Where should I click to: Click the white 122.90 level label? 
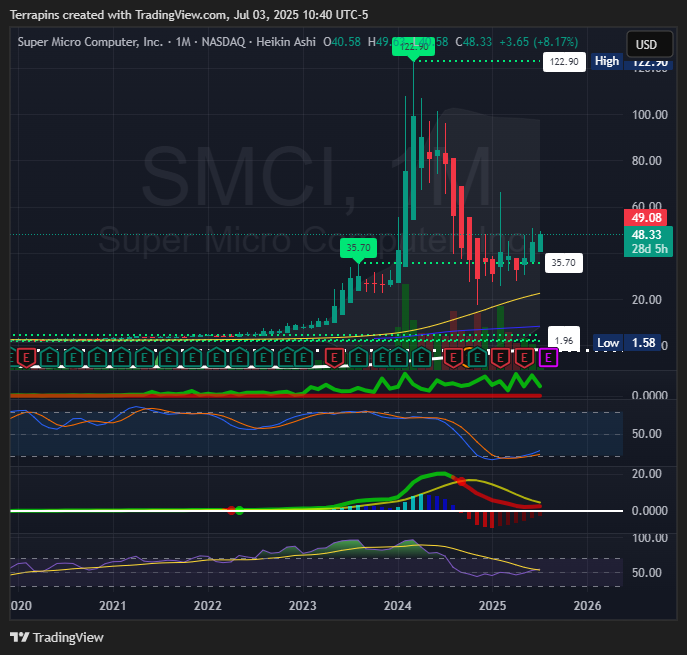click(564, 62)
